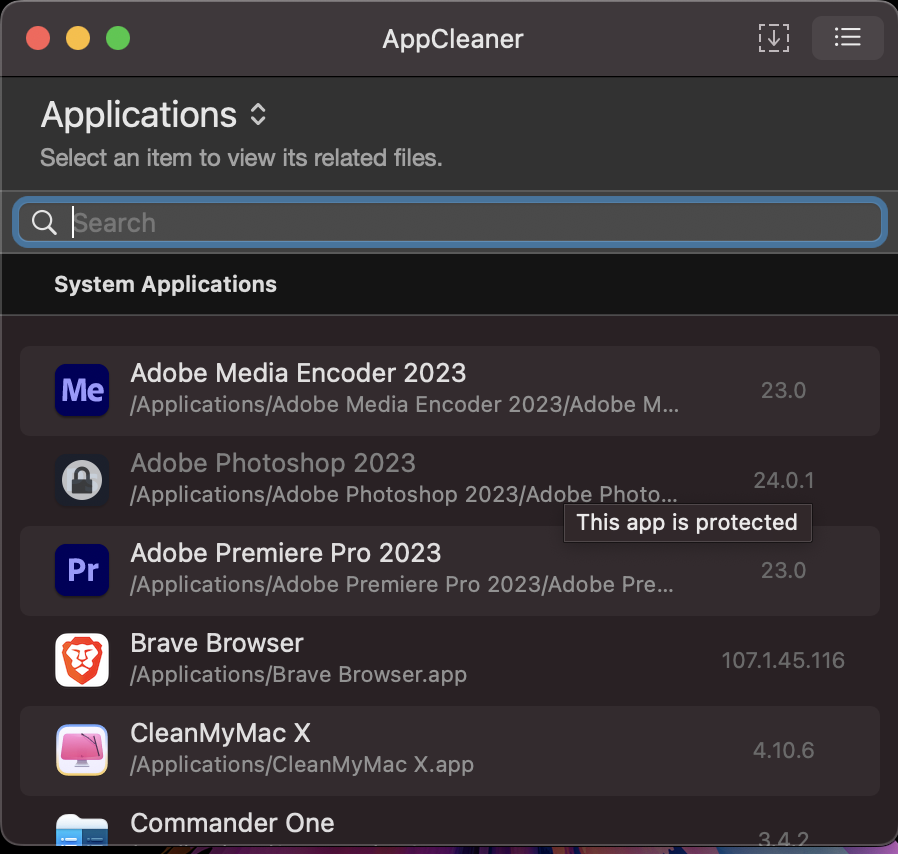Click the 'This app is protected' tooltip
Viewport: 898px width, 854px height.
[688, 523]
